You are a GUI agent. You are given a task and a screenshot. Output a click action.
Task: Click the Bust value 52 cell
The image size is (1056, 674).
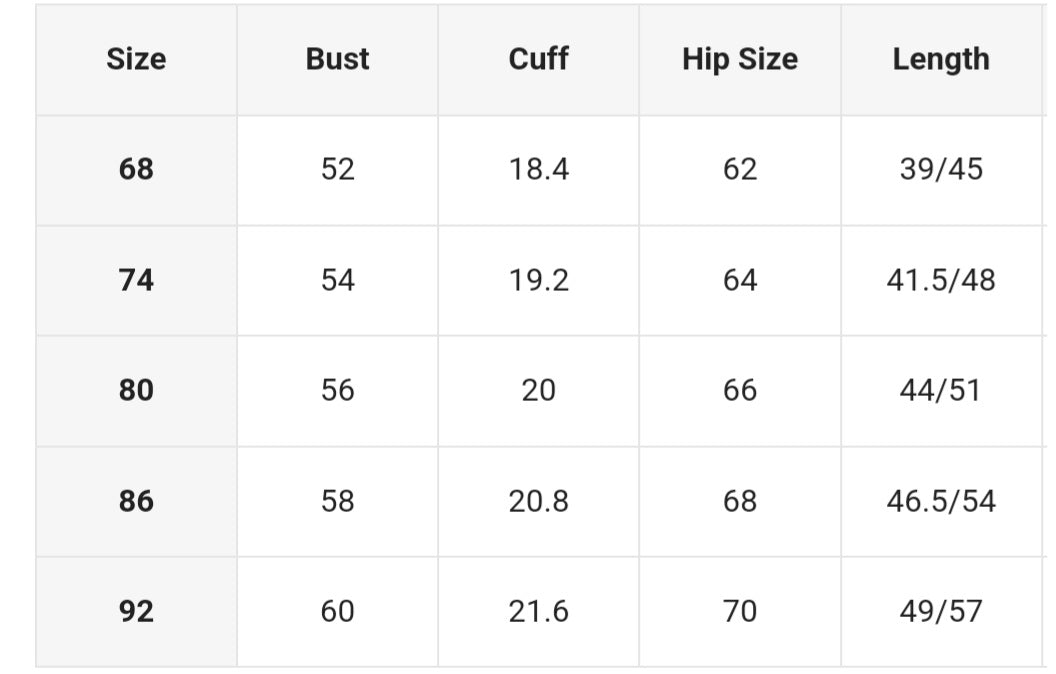[337, 169]
